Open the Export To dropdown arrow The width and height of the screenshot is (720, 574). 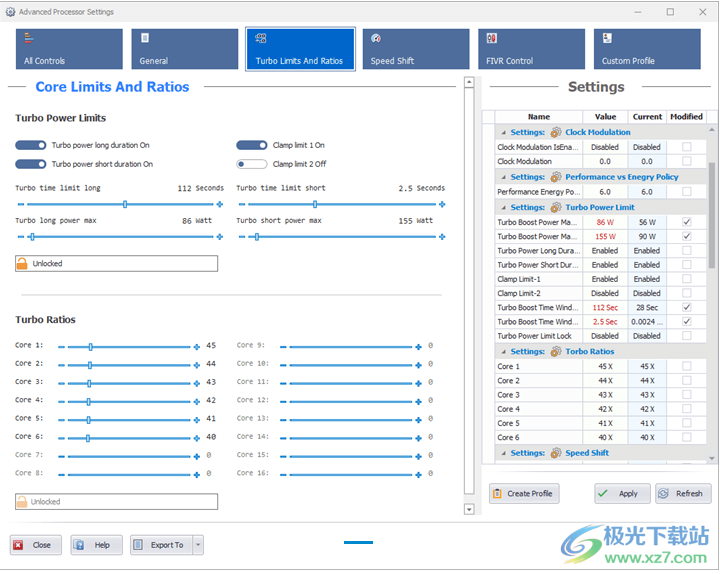tap(198, 545)
